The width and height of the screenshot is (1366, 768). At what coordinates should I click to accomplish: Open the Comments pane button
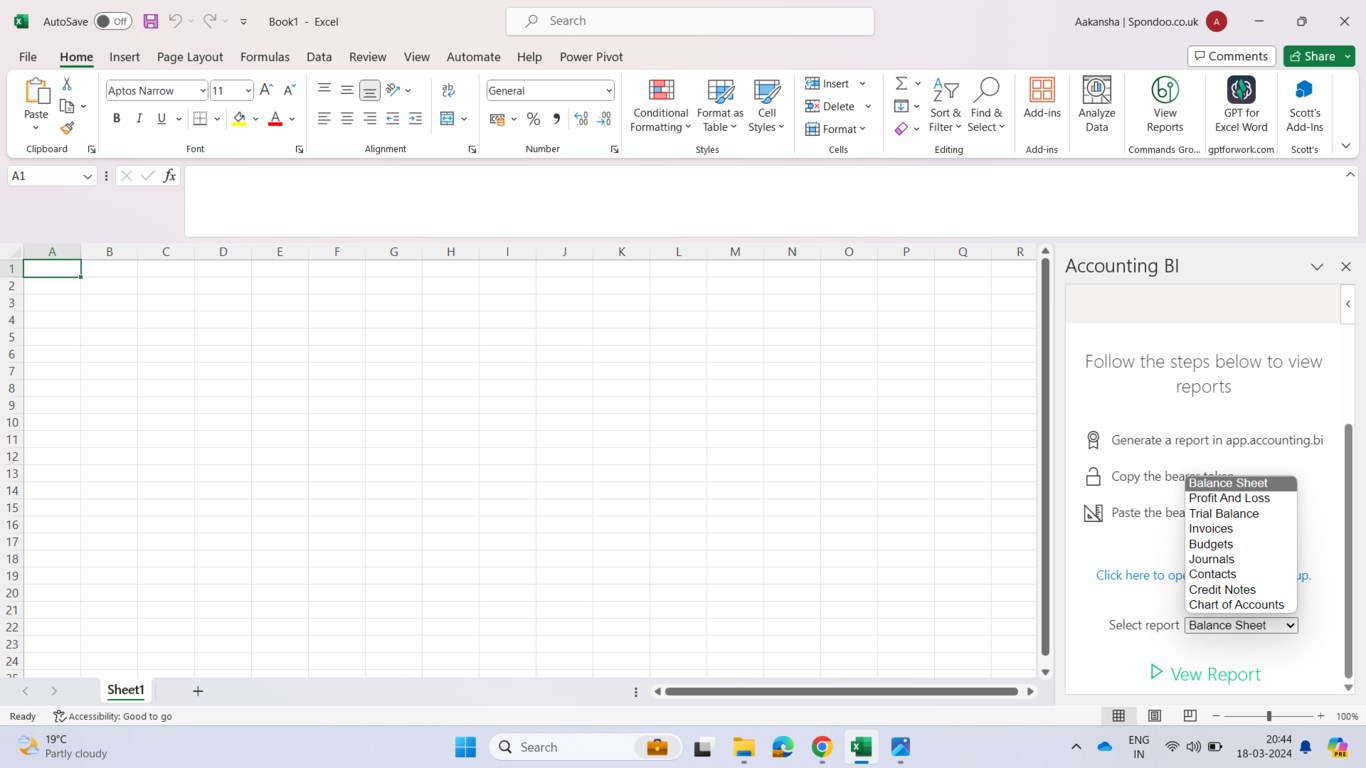1231,56
